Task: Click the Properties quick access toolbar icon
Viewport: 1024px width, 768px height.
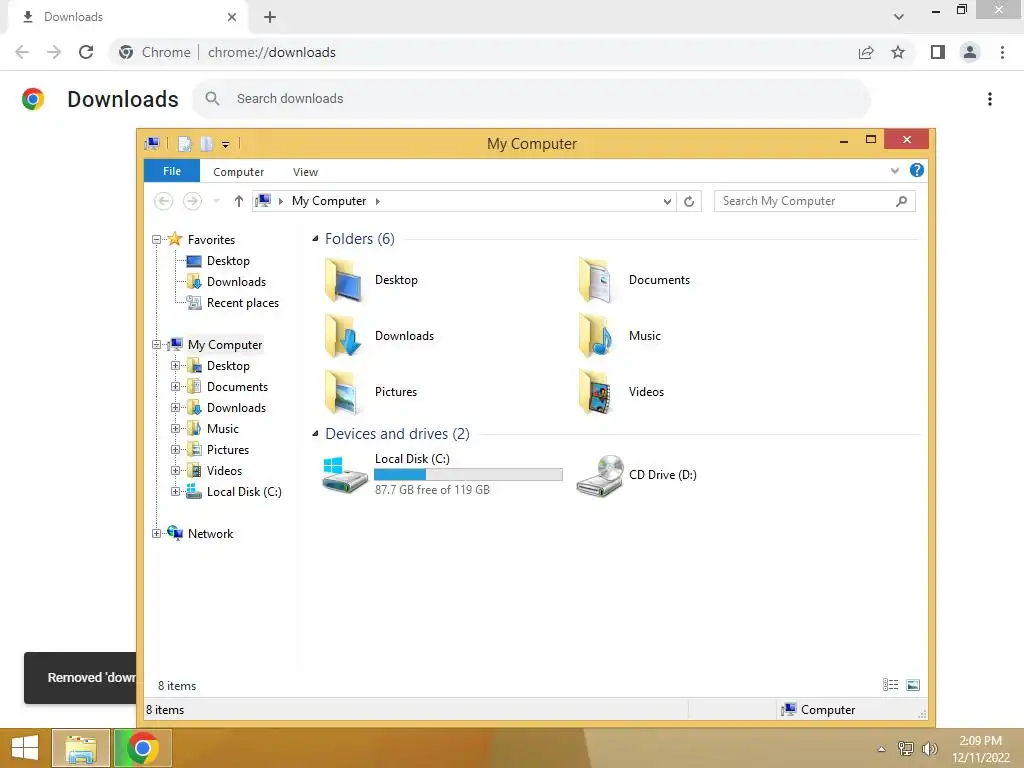Action: (185, 144)
